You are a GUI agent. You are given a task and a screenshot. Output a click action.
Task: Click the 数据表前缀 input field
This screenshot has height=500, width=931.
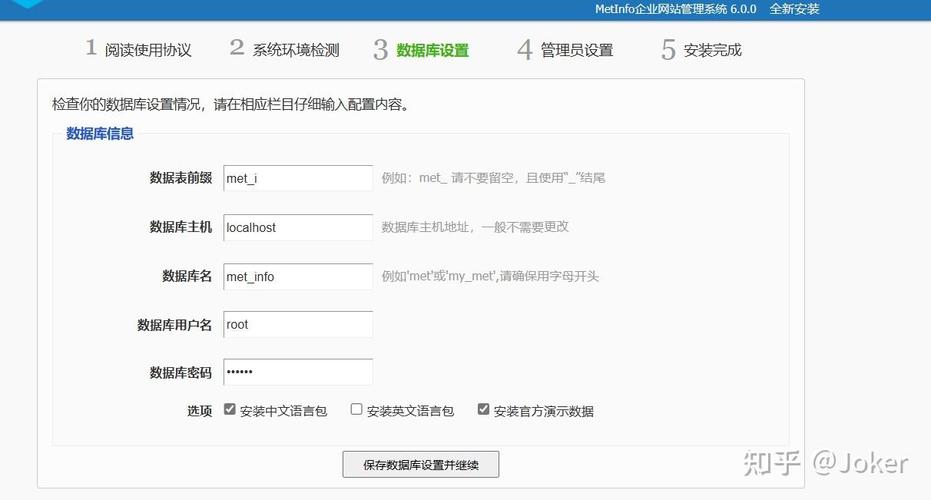tap(298, 178)
